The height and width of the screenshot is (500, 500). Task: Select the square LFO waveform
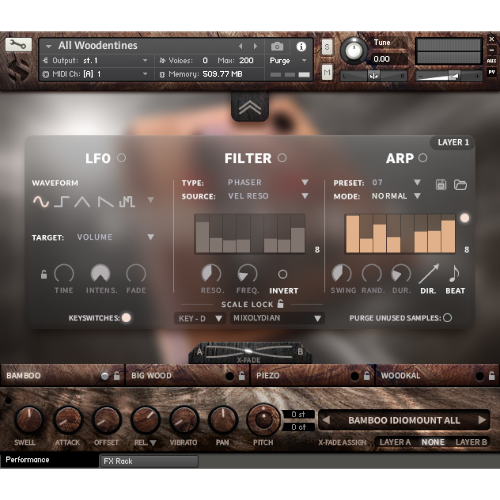point(62,201)
